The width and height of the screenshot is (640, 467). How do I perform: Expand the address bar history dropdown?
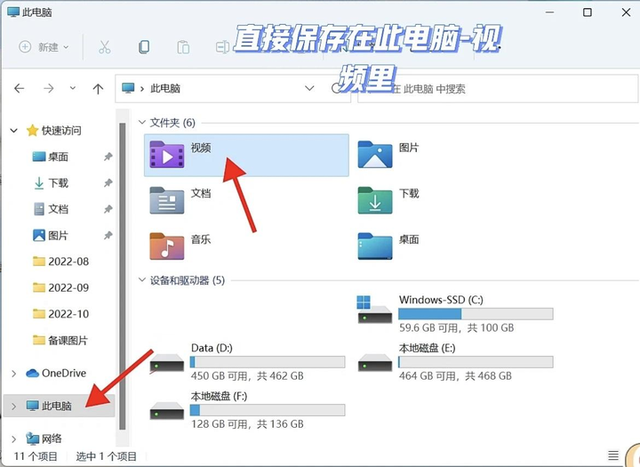pos(309,88)
